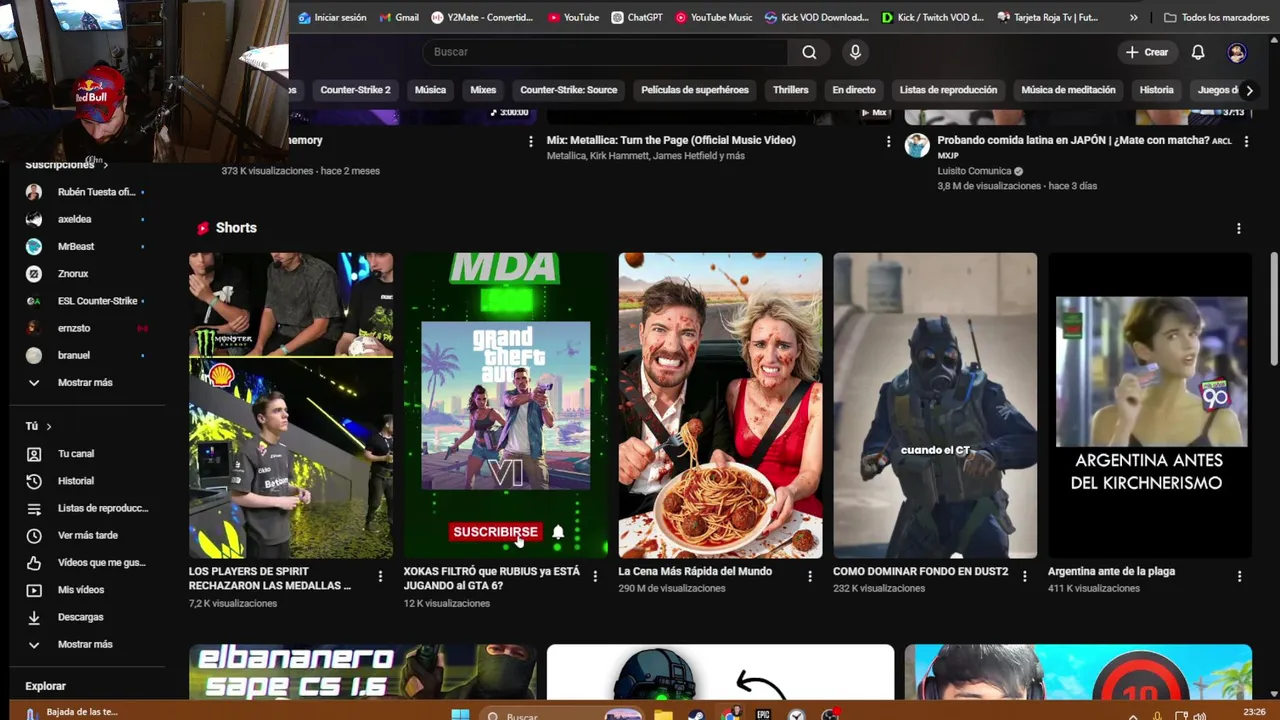Select Música de meditación chip
Image resolution: width=1280 pixels, height=720 pixels.
click(1068, 90)
